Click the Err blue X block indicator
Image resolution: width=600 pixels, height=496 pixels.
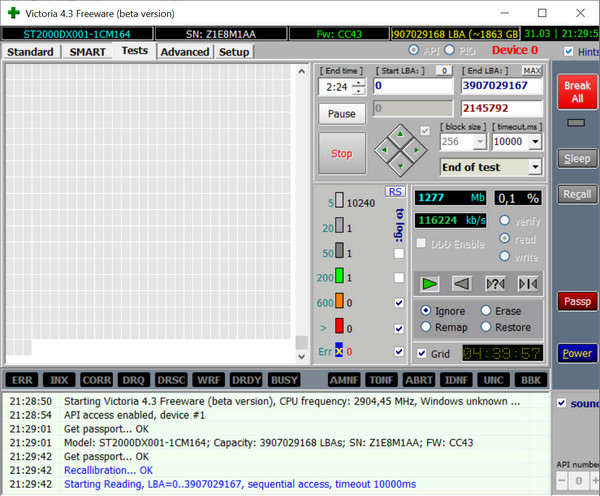pos(339,350)
